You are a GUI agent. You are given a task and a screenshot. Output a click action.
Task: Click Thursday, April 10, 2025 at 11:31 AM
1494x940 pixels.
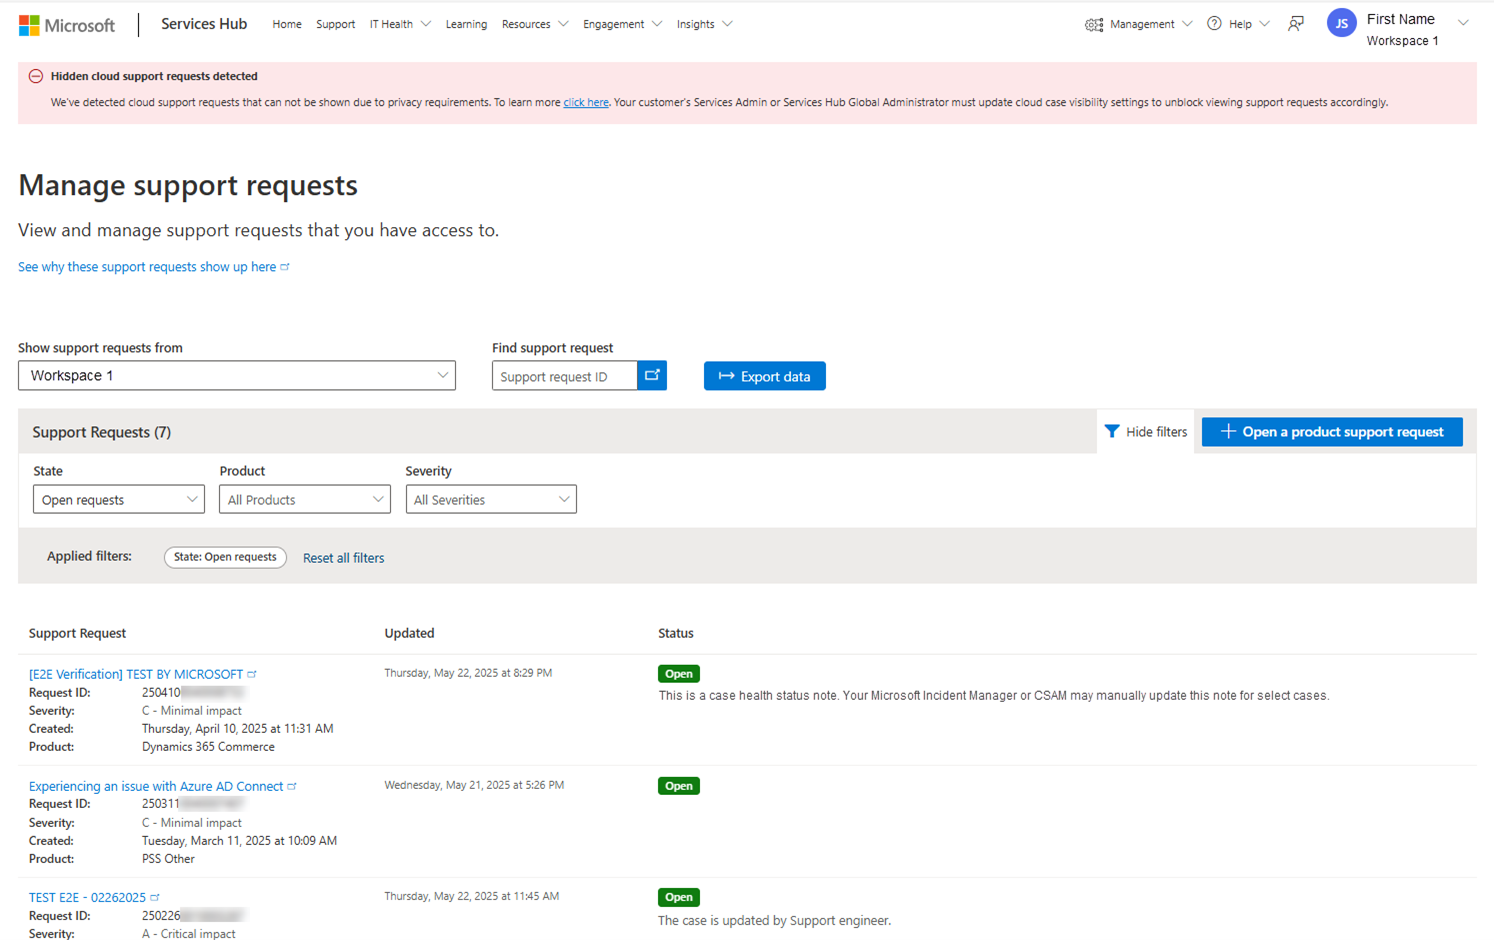[x=238, y=729]
